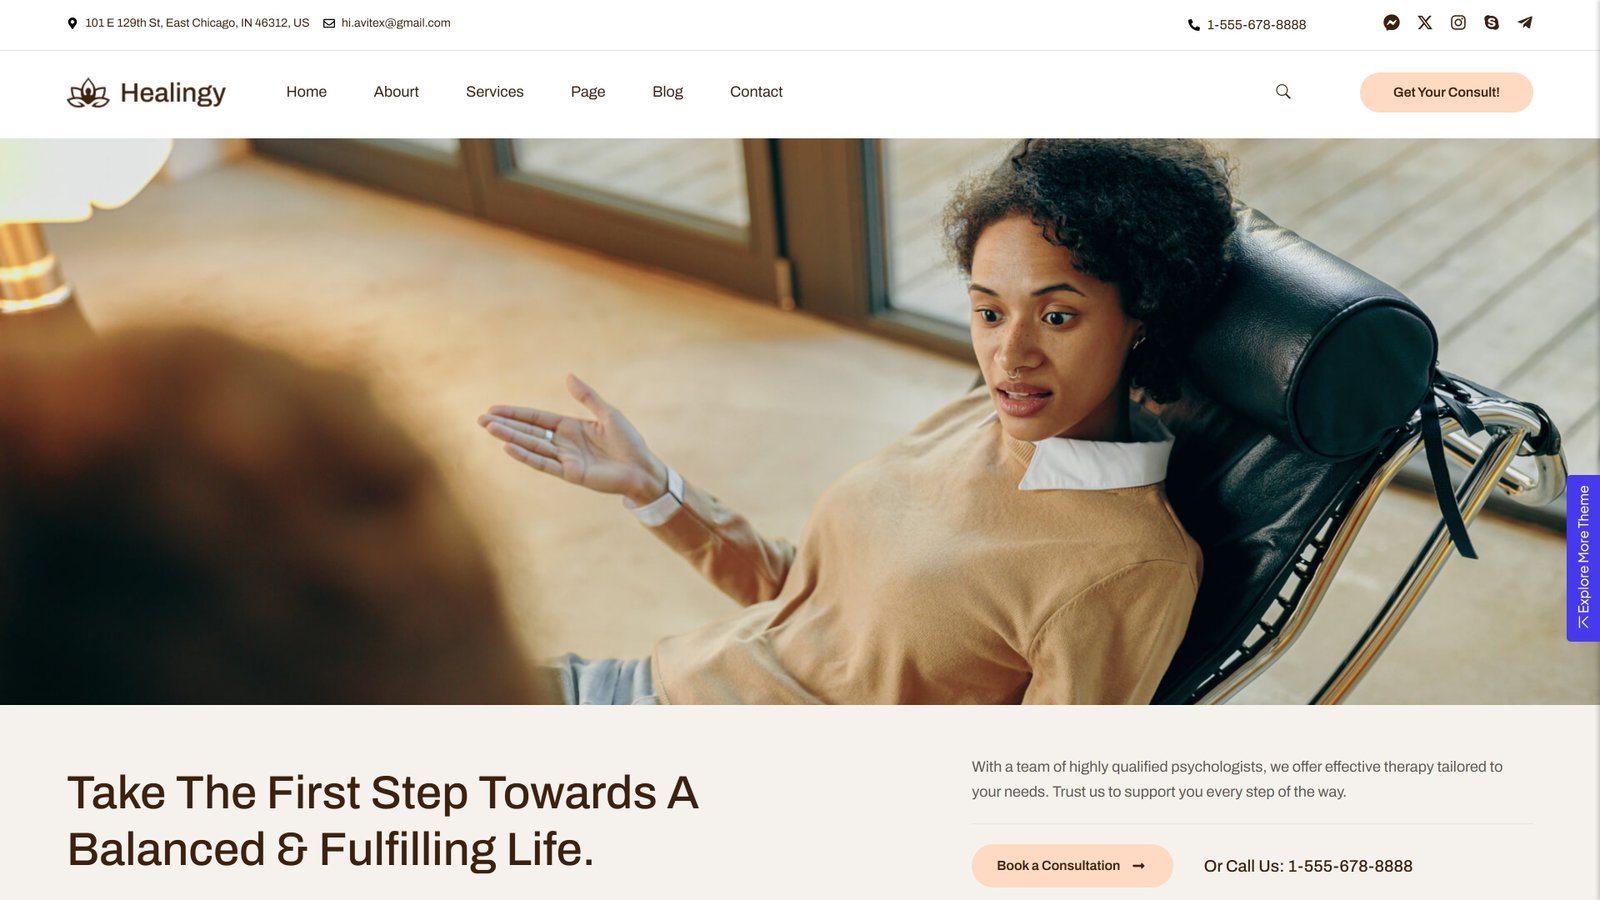Expand the Blog menu
The height and width of the screenshot is (900, 1600).
[x=667, y=92]
